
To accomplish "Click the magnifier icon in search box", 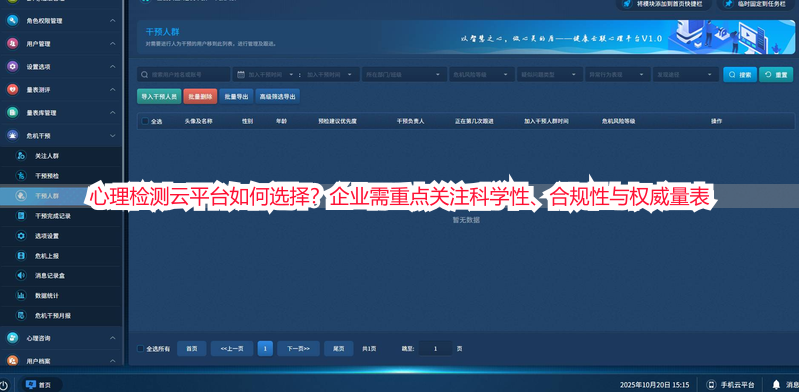I will [145, 74].
